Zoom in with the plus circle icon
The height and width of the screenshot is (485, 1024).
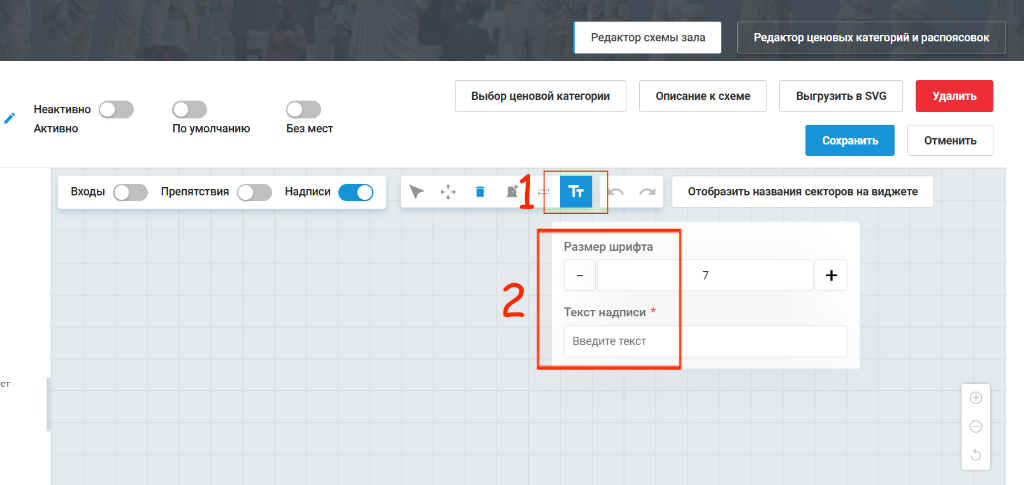click(976, 398)
